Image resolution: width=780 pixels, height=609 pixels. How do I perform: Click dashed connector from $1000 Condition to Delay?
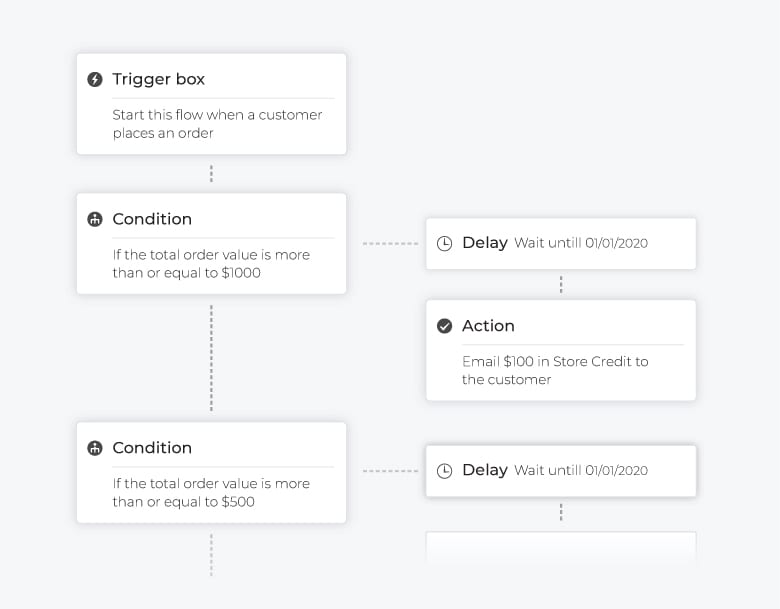click(390, 244)
